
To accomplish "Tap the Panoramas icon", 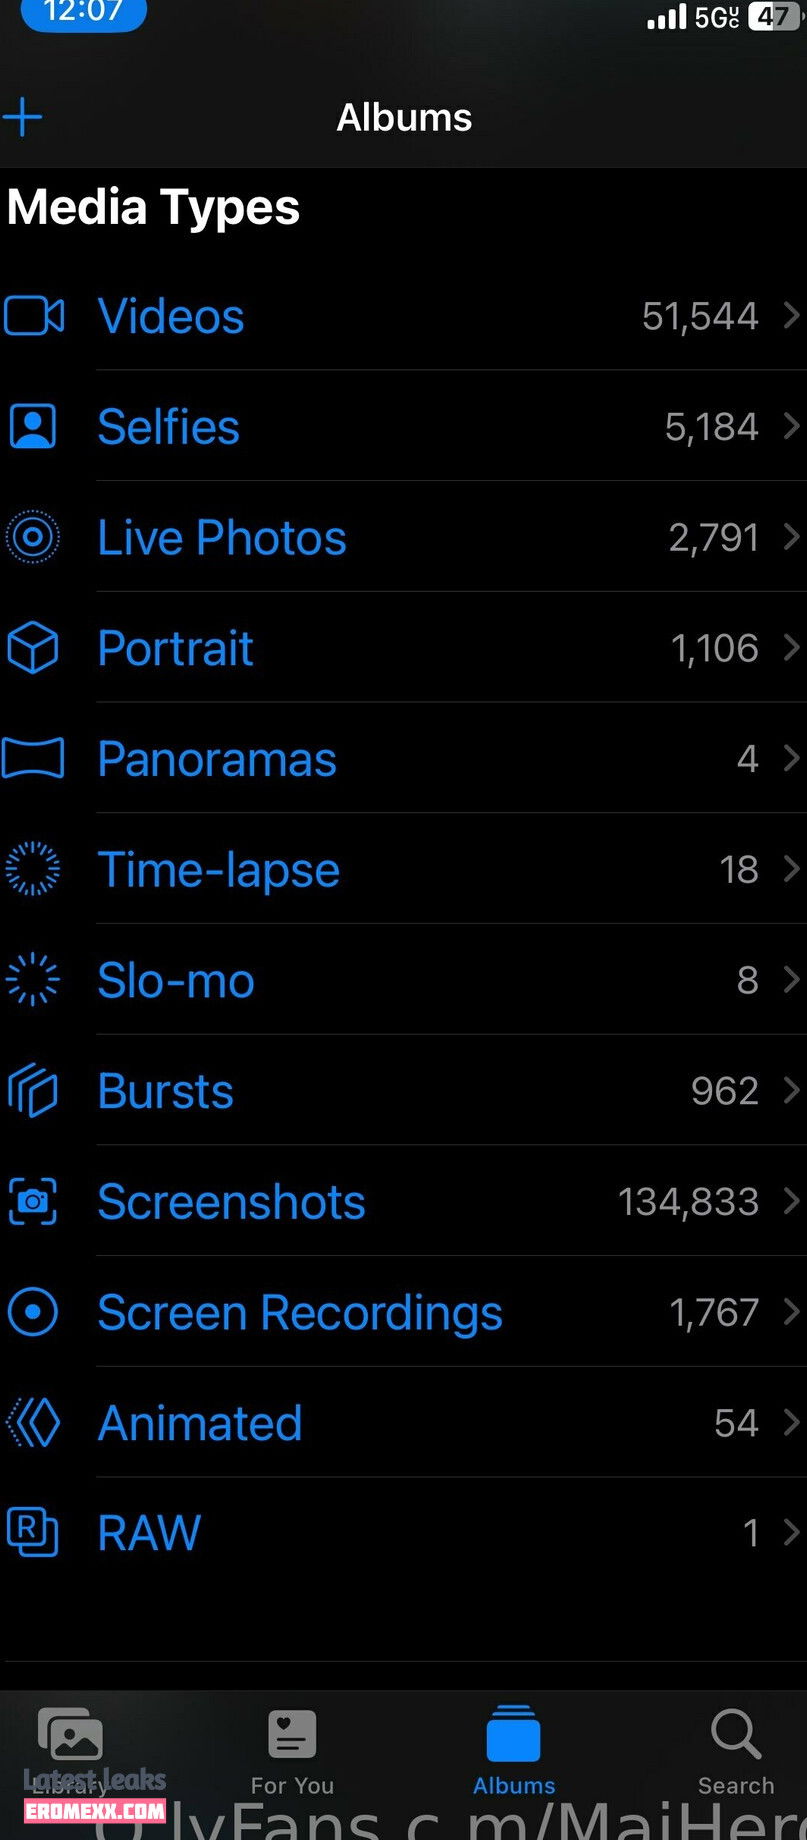I will pos(33,758).
